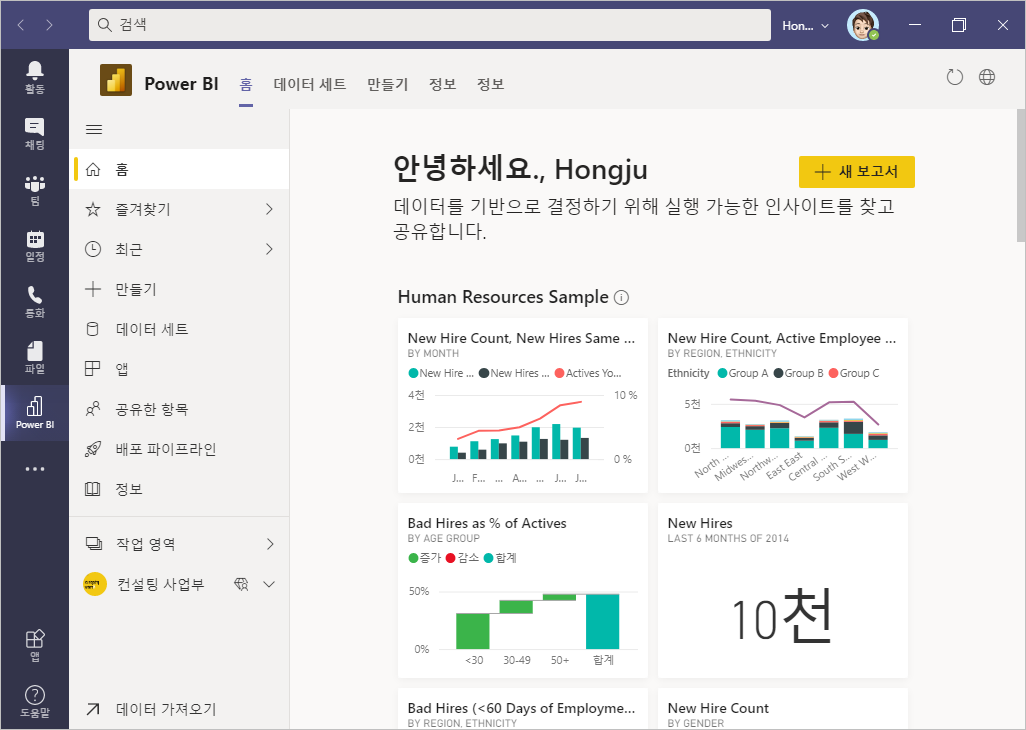Open New Hire Count by Region tile

783,406
